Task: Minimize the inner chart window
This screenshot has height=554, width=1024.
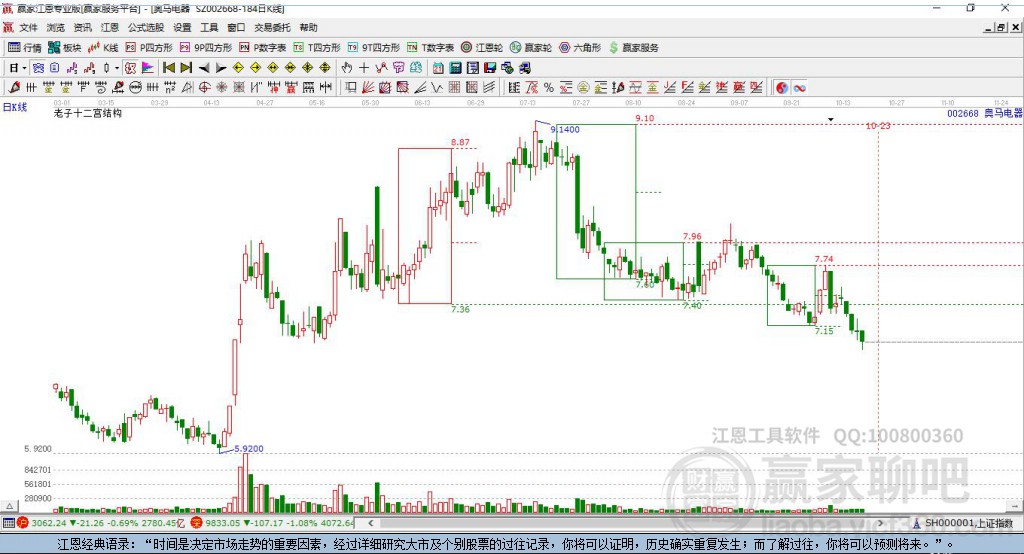Action: (989, 27)
